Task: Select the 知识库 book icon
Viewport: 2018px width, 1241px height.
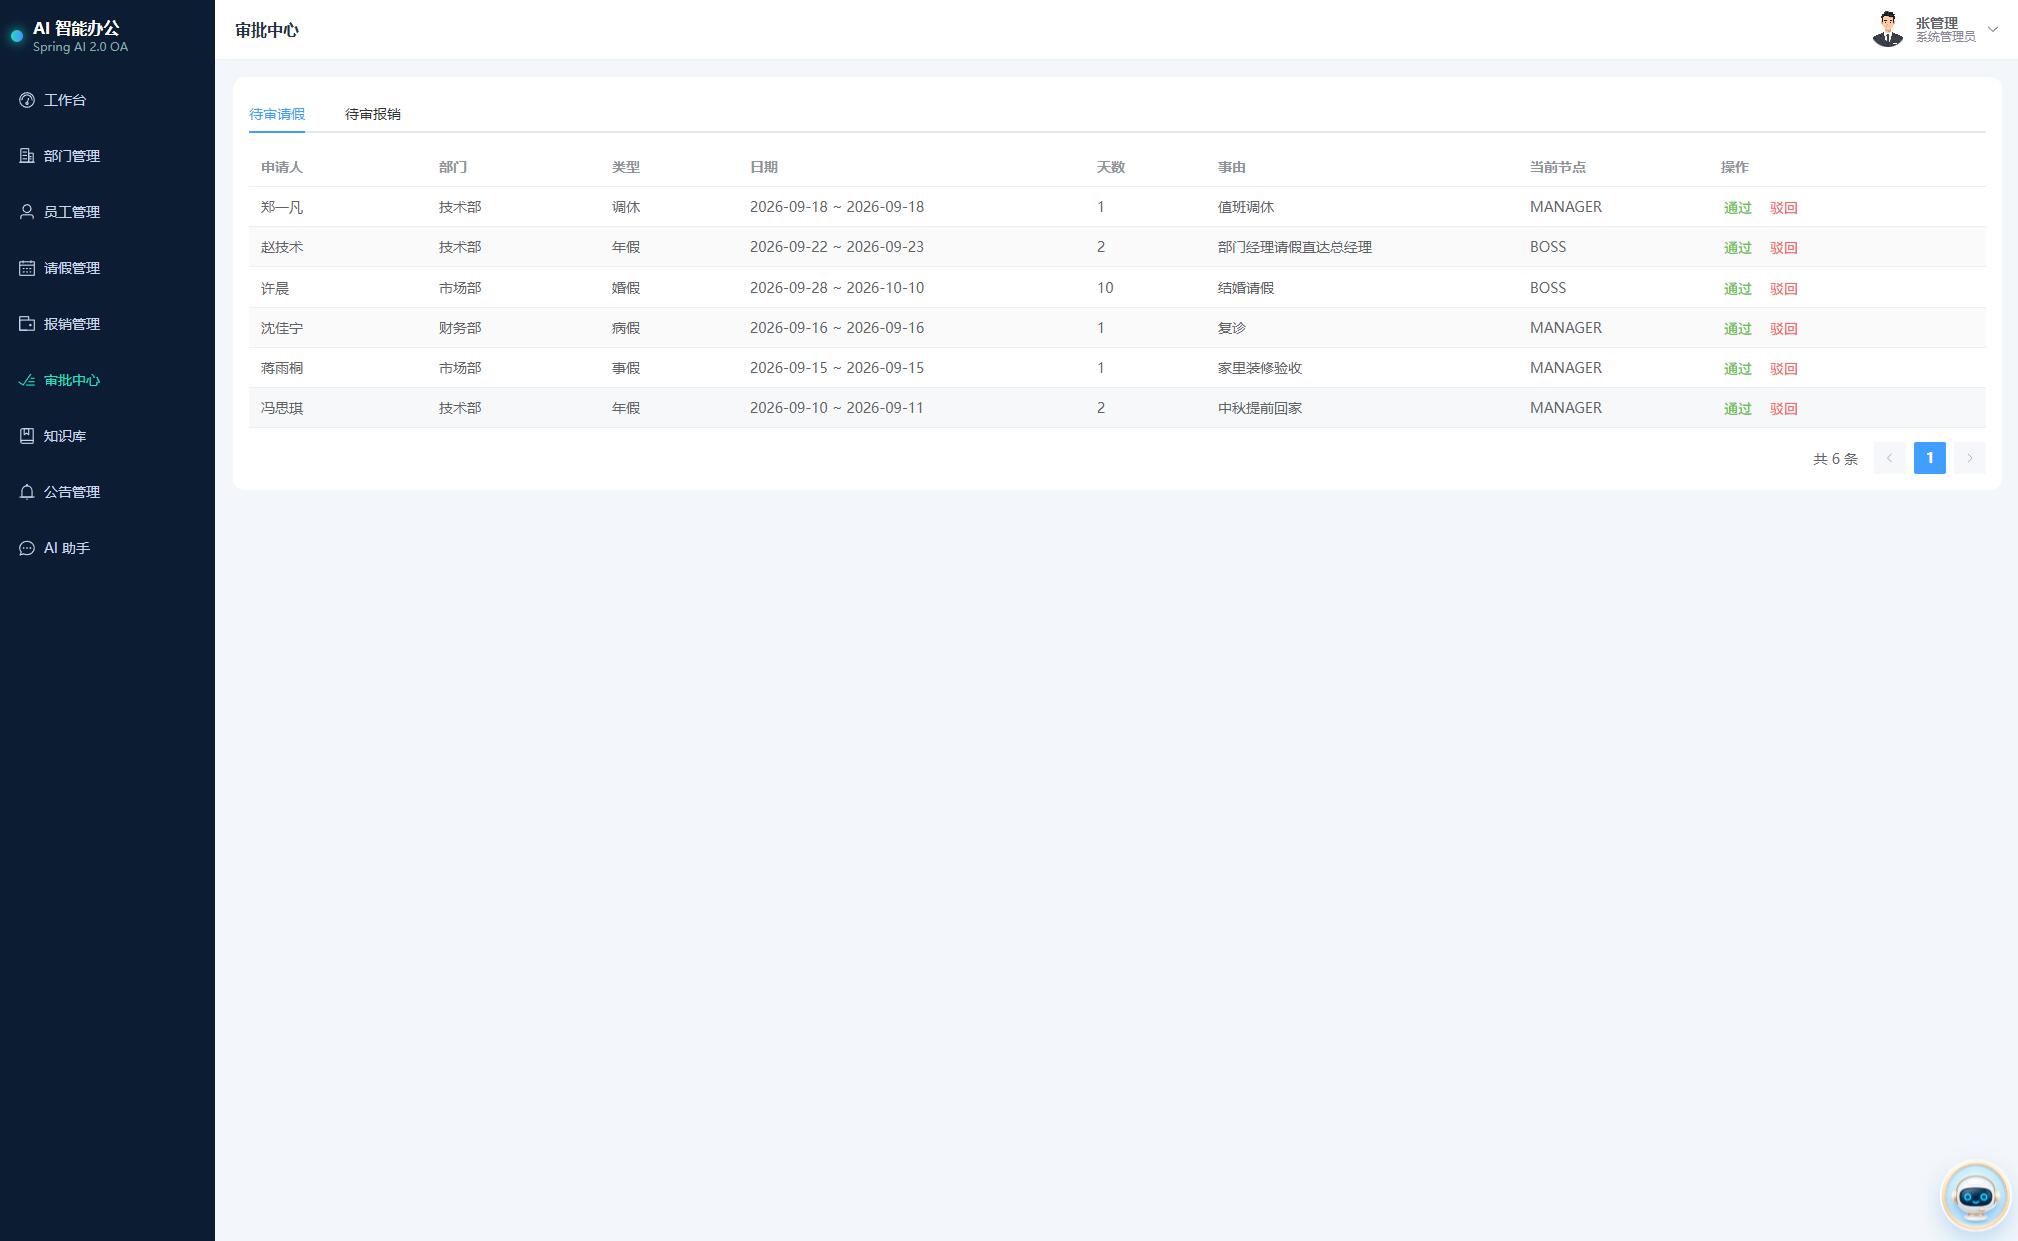Action: 27,436
